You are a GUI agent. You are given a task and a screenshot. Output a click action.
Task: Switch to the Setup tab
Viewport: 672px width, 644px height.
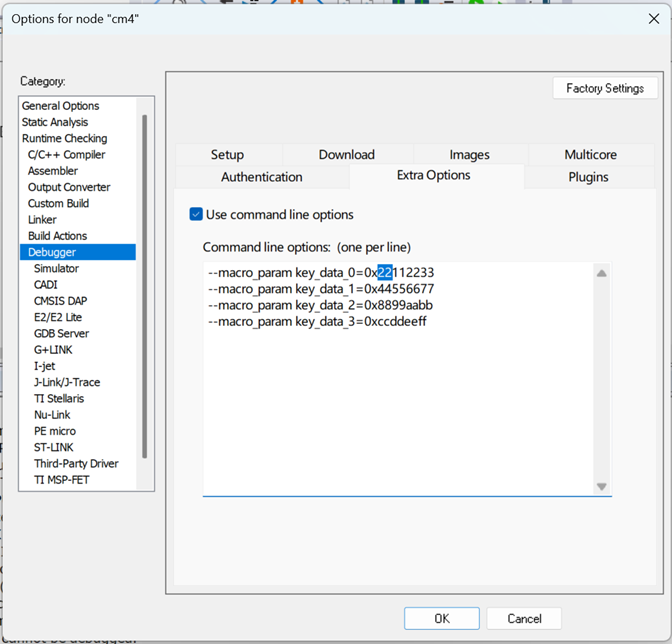click(228, 155)
